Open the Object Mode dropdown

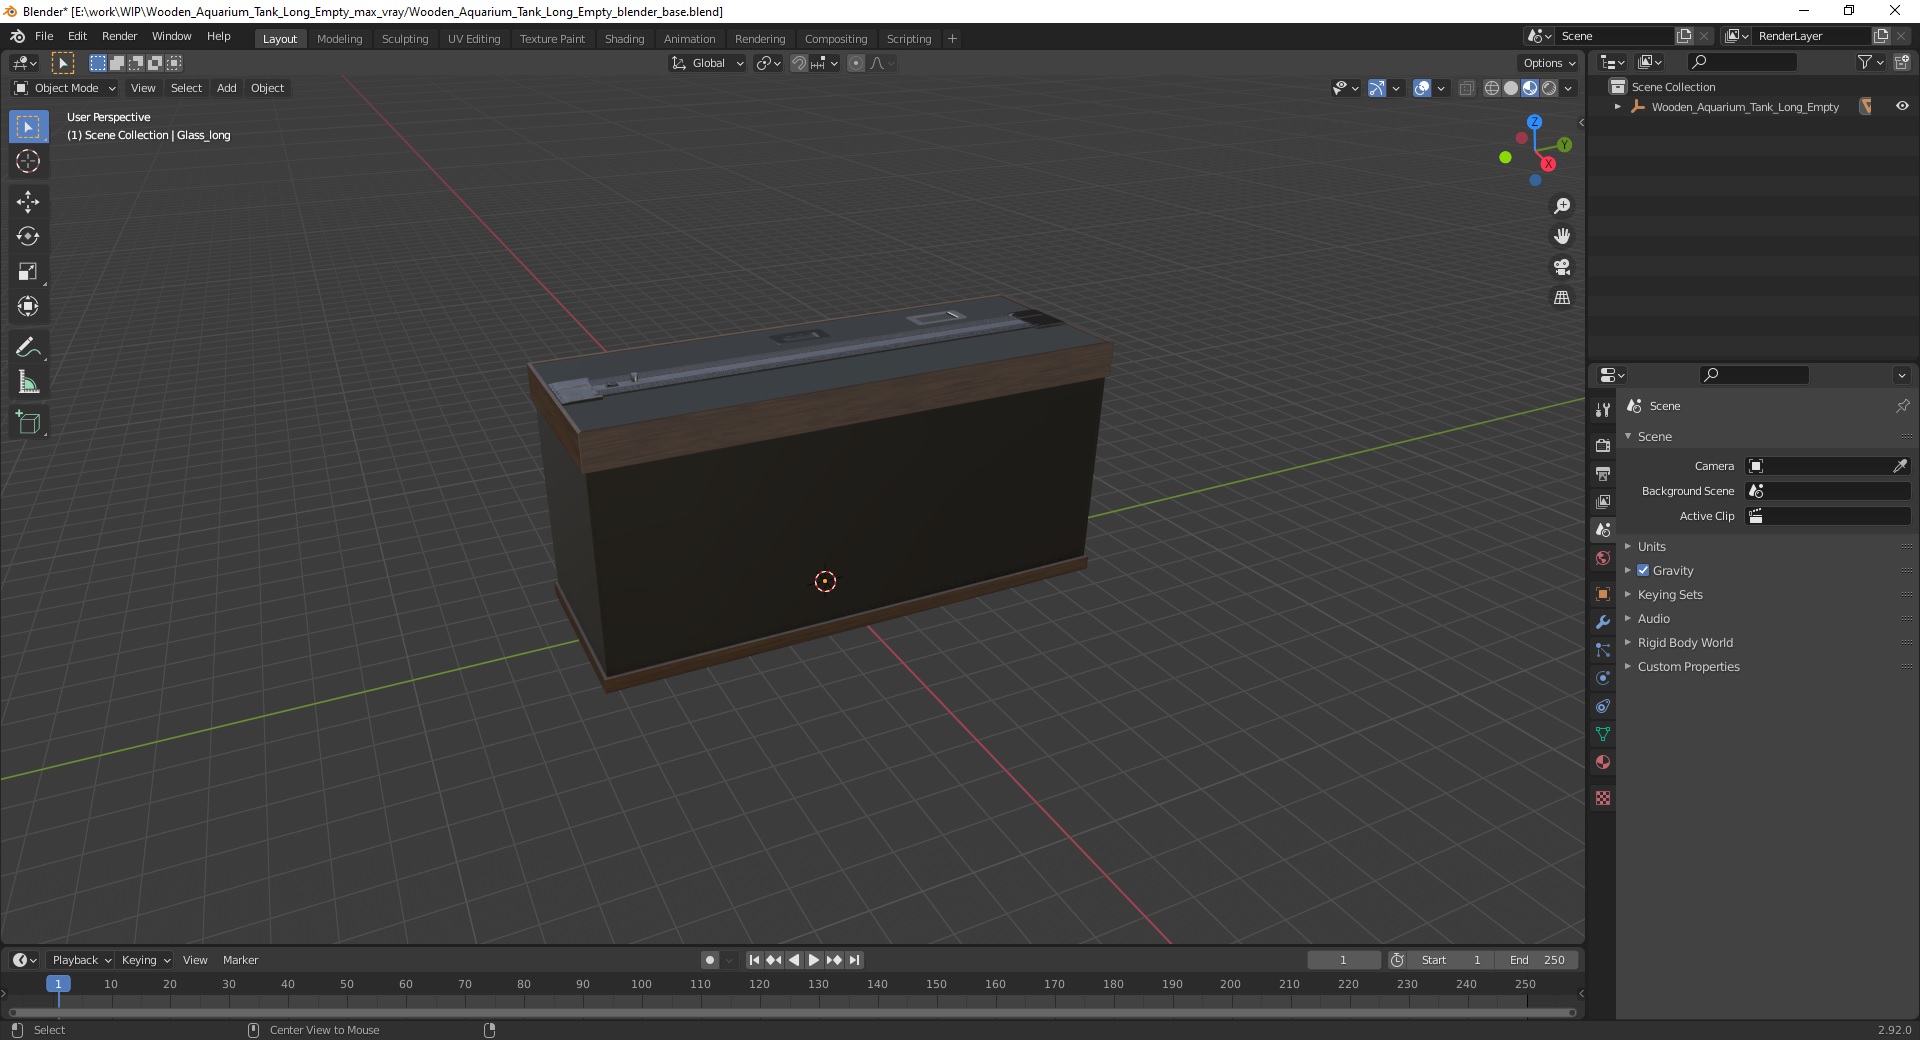click(65, 88)
